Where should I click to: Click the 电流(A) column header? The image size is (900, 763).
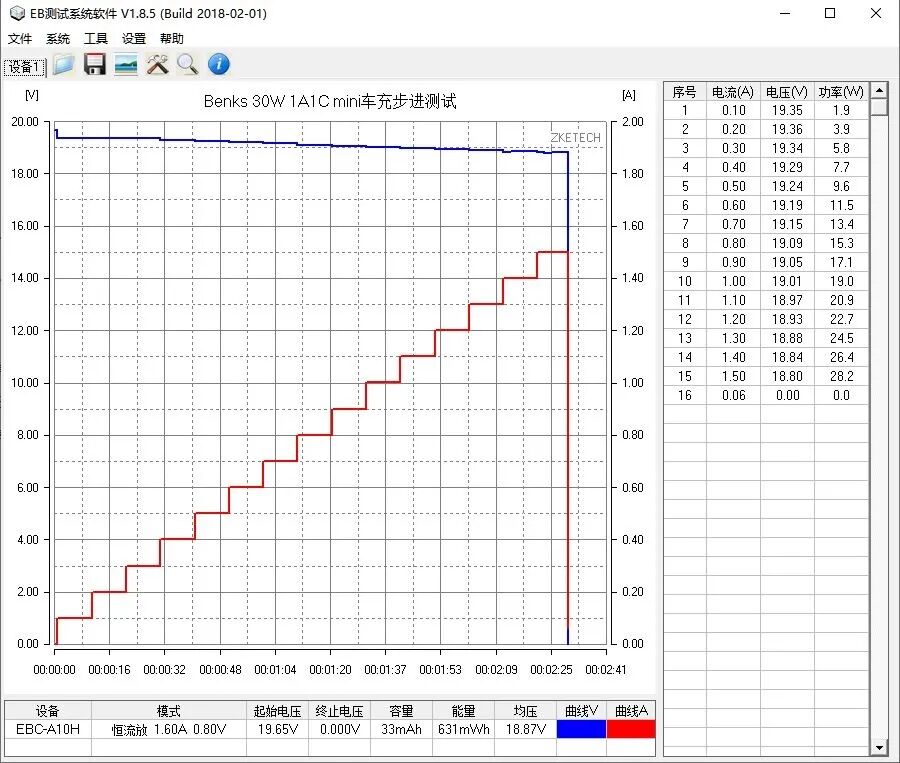(733, 92)
